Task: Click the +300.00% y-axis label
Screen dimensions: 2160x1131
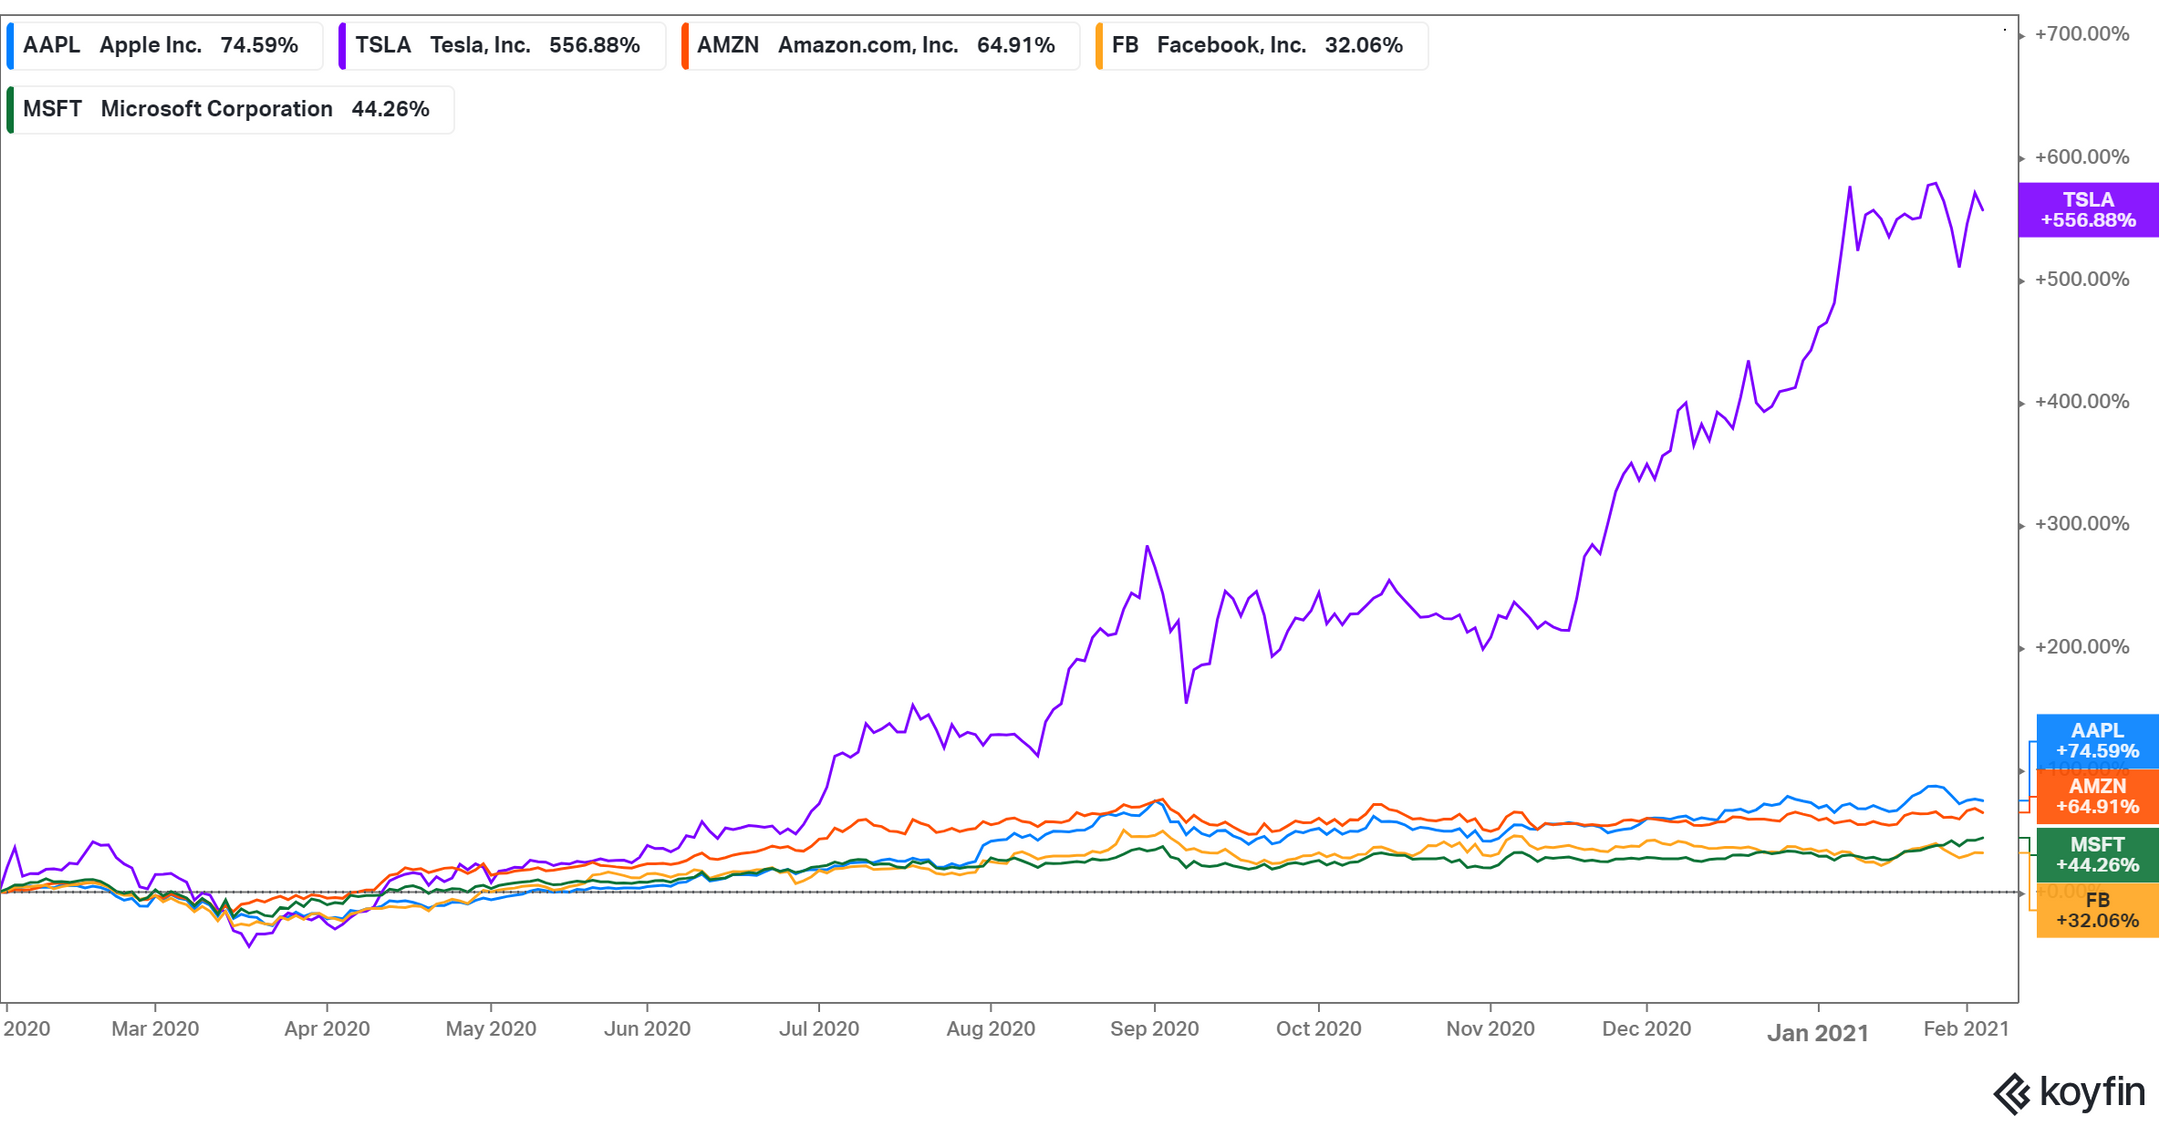Action: 2082,524
